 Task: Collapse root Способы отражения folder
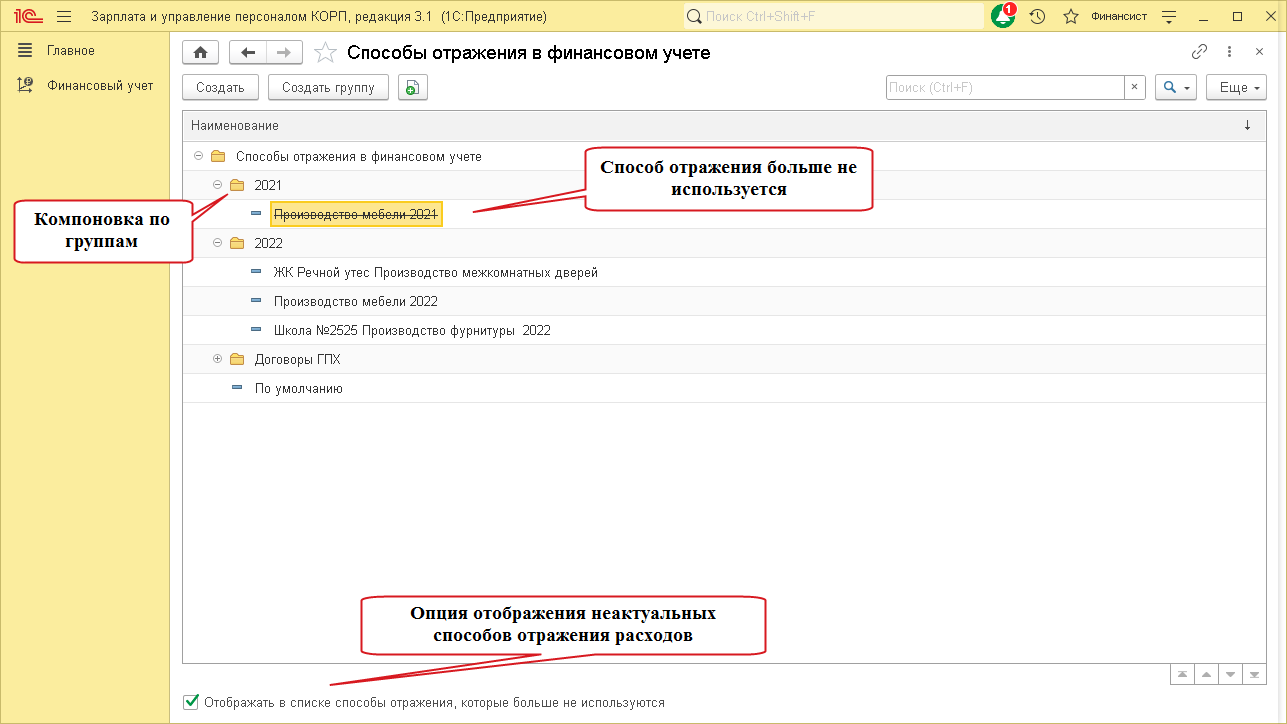click(198, 156)
